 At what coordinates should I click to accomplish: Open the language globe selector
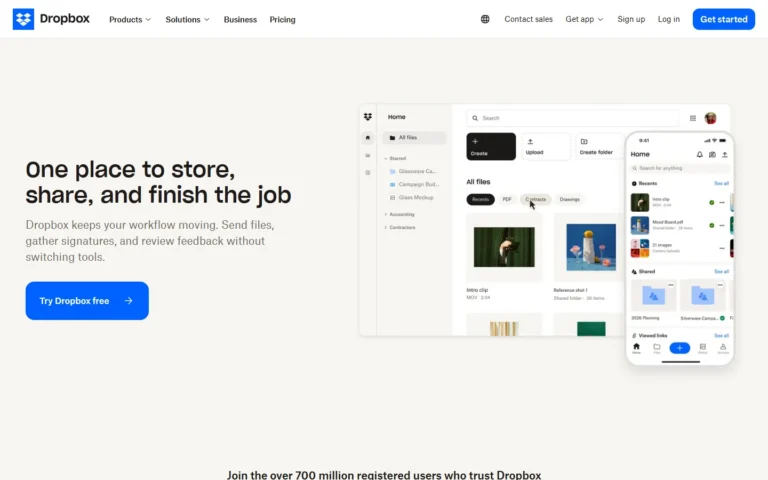pyautogui.click(x=485, y=19)
